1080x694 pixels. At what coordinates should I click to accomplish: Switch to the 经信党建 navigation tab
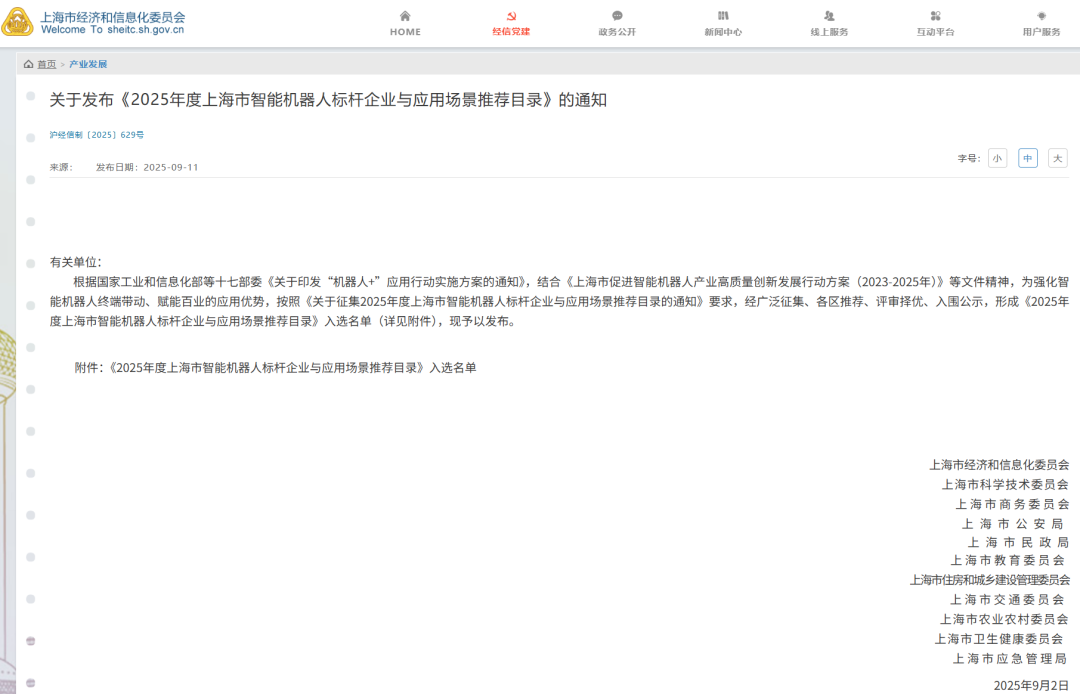[x=513, y=32]
